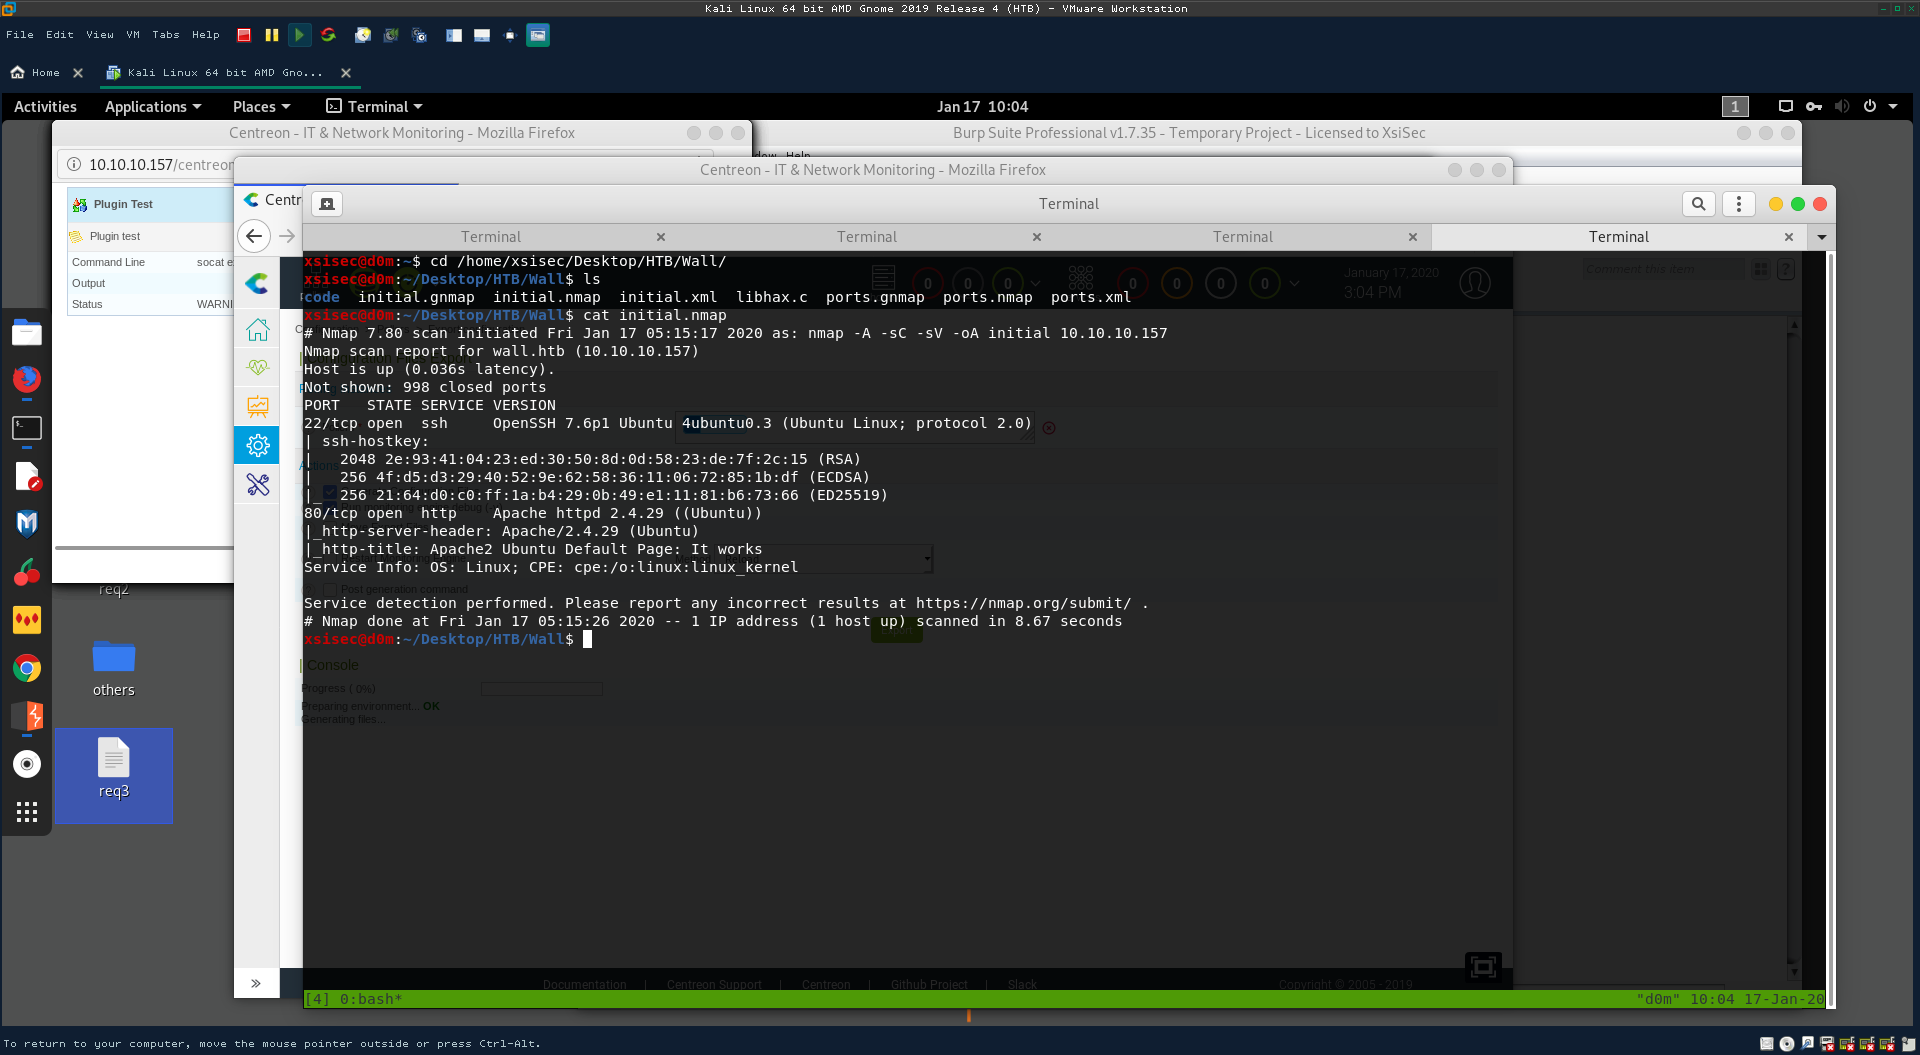The height and width of the screenshot is (1055, 1920).
Task: Close the first Terminal tab
Action: pyautogui.click(x=661, y=237)
